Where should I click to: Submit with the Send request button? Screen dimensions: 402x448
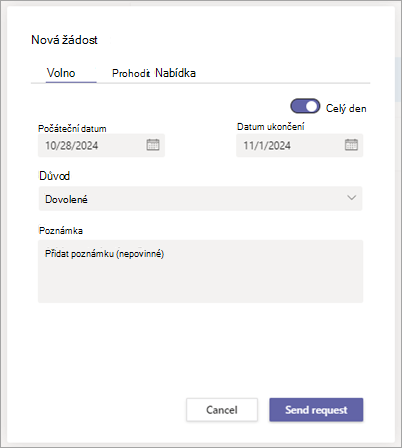(316, 410)
